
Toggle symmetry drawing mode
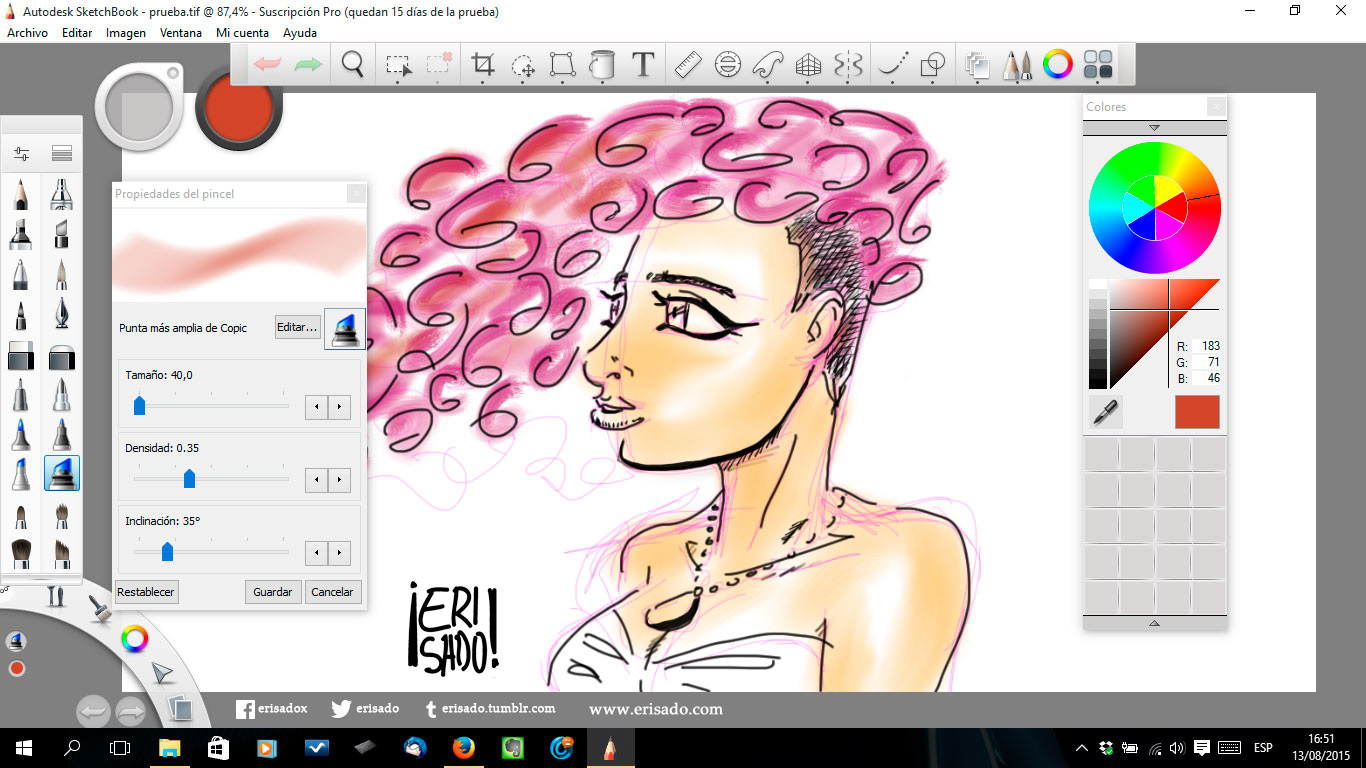coord(848,66)
